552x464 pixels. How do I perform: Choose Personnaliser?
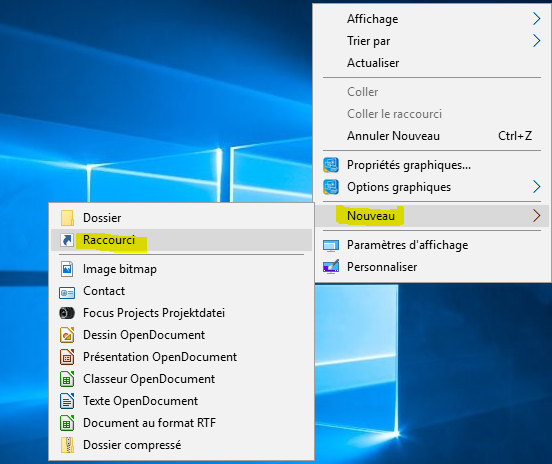[432, 267]
